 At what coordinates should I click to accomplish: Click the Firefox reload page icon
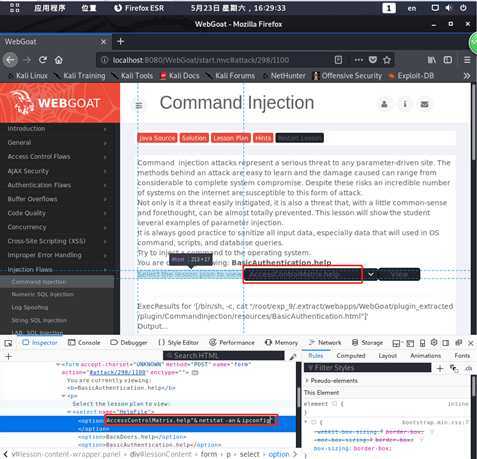pos(43,60)
